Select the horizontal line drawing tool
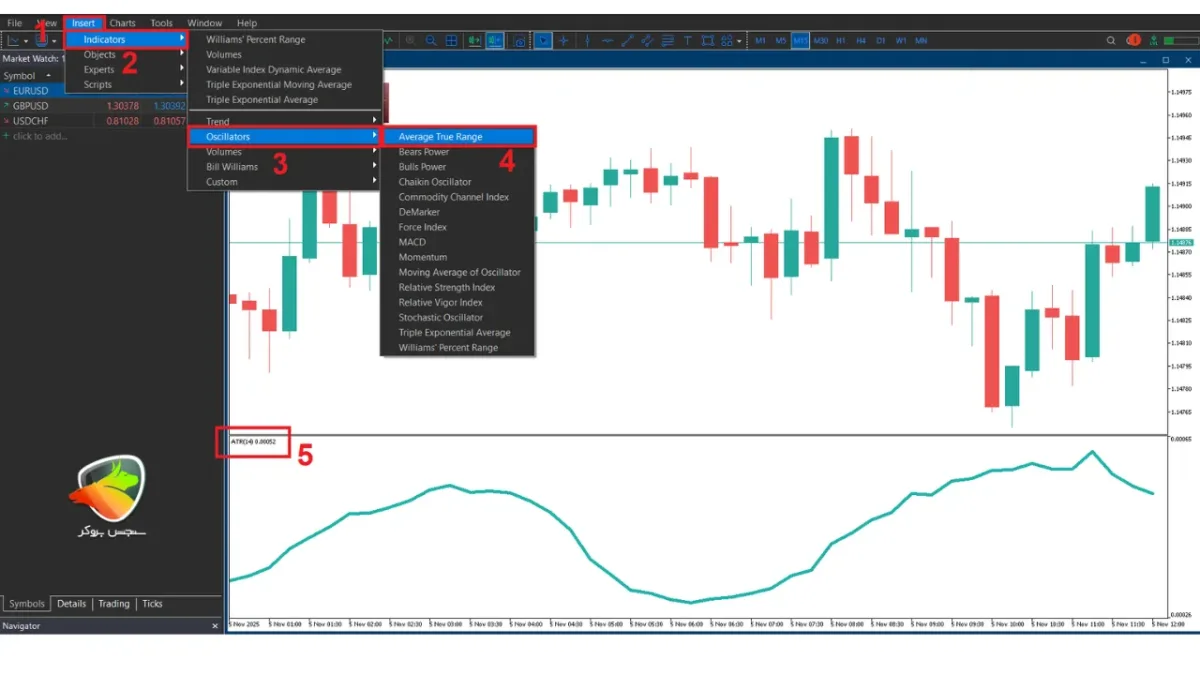This screenshot has width=1200, height=675. [x=607, y=41]
